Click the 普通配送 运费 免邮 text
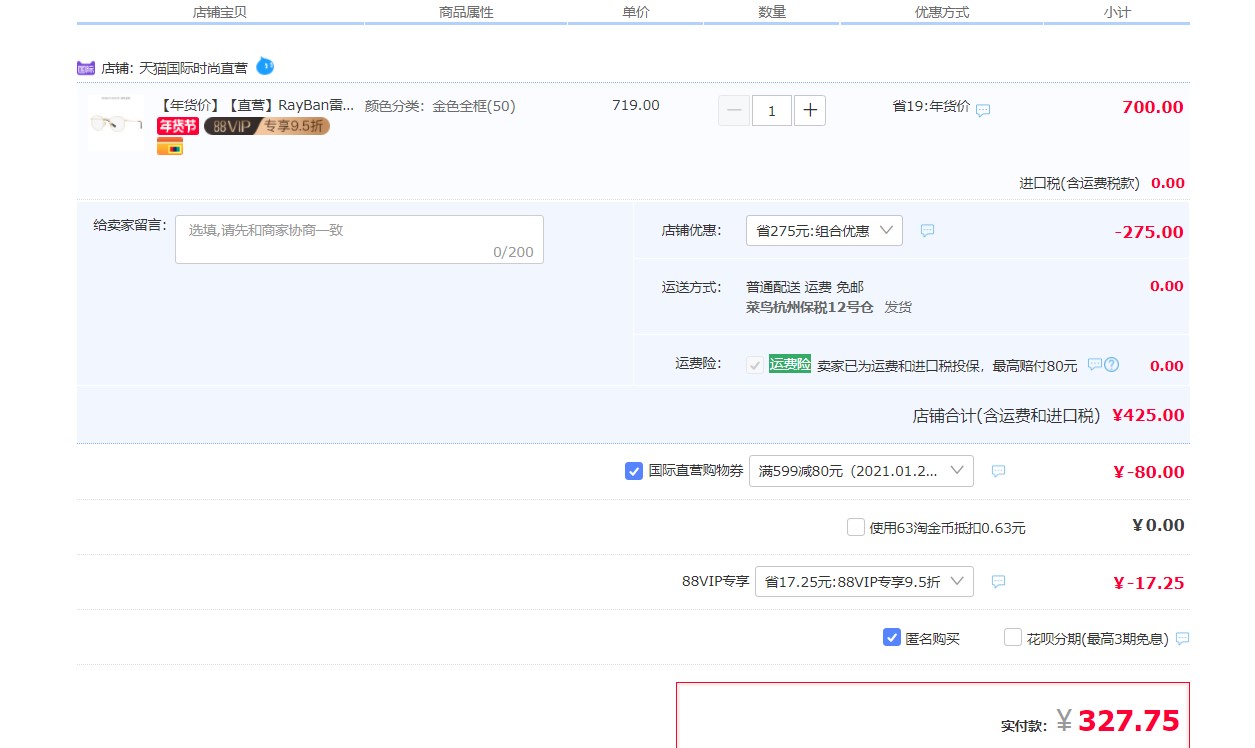Screen dimensions: 1255x748 click(x=805, y=287)
